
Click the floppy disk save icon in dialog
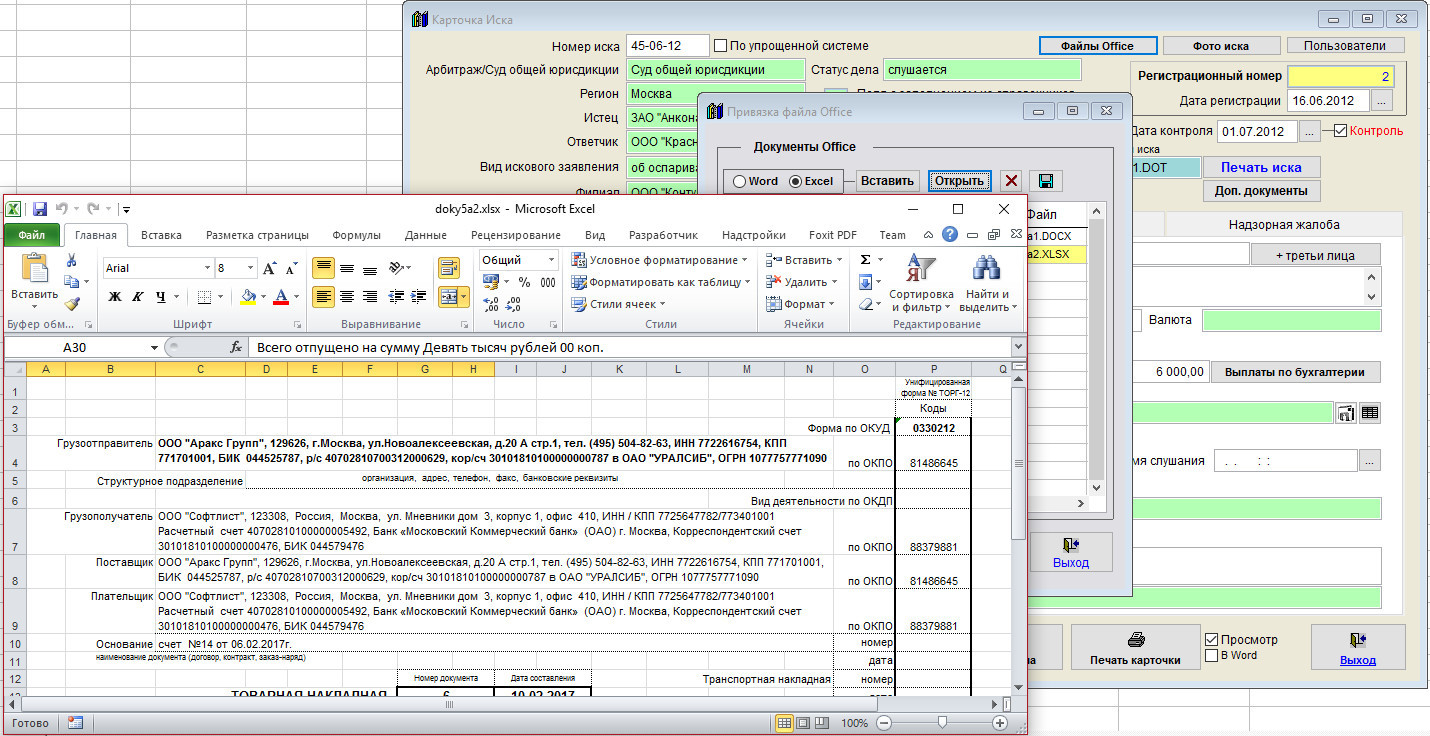pyautogui.click(x=1045, y=181)
